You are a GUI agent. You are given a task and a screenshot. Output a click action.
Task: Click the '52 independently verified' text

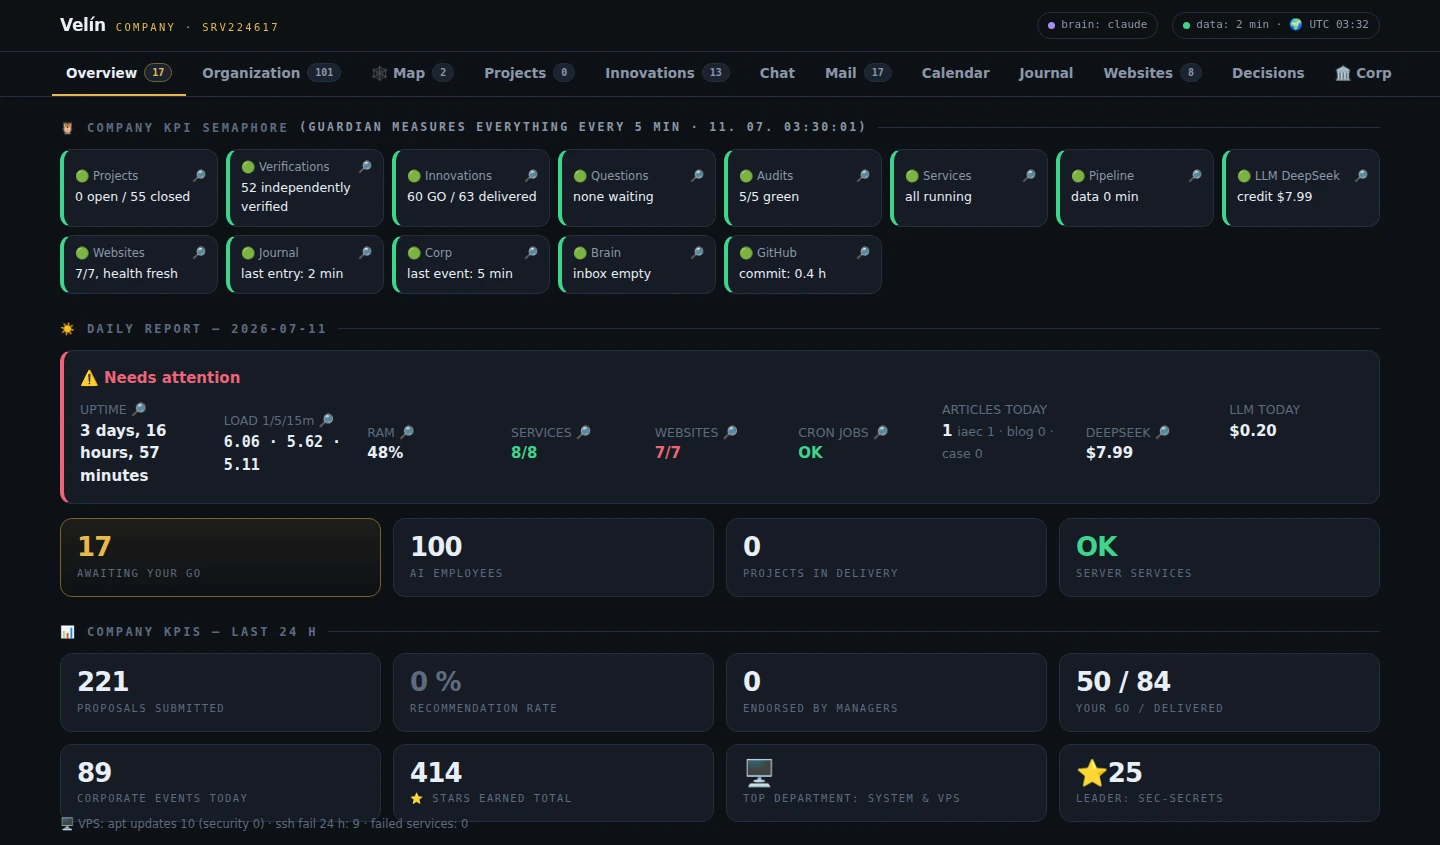click(296, 197)
